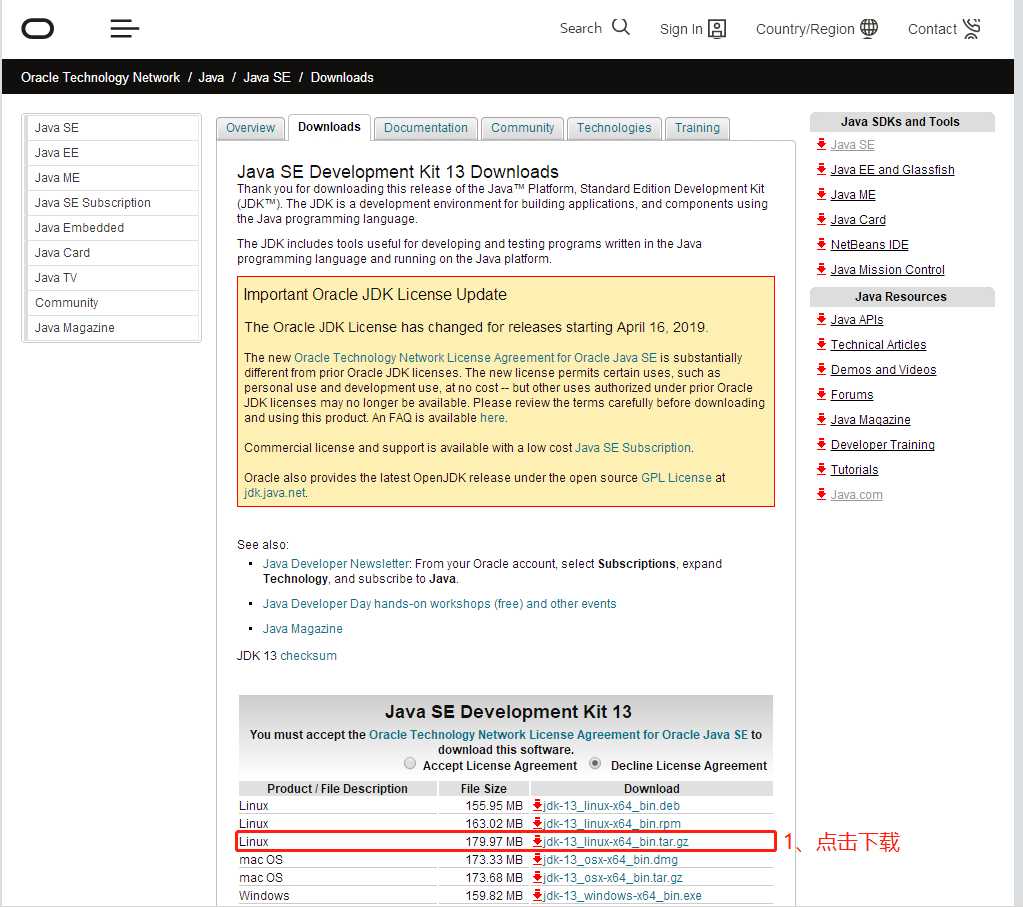Open Oracle Technology Network License Agreement link in table header
Image resolution: width=1023 pixels, height=907 pixels.
(x=558, y=735)
